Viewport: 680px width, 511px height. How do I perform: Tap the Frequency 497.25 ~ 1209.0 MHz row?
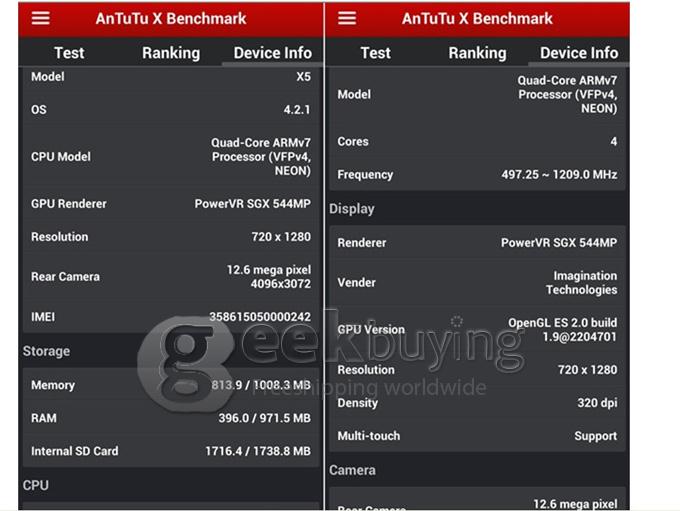(477, 174)
